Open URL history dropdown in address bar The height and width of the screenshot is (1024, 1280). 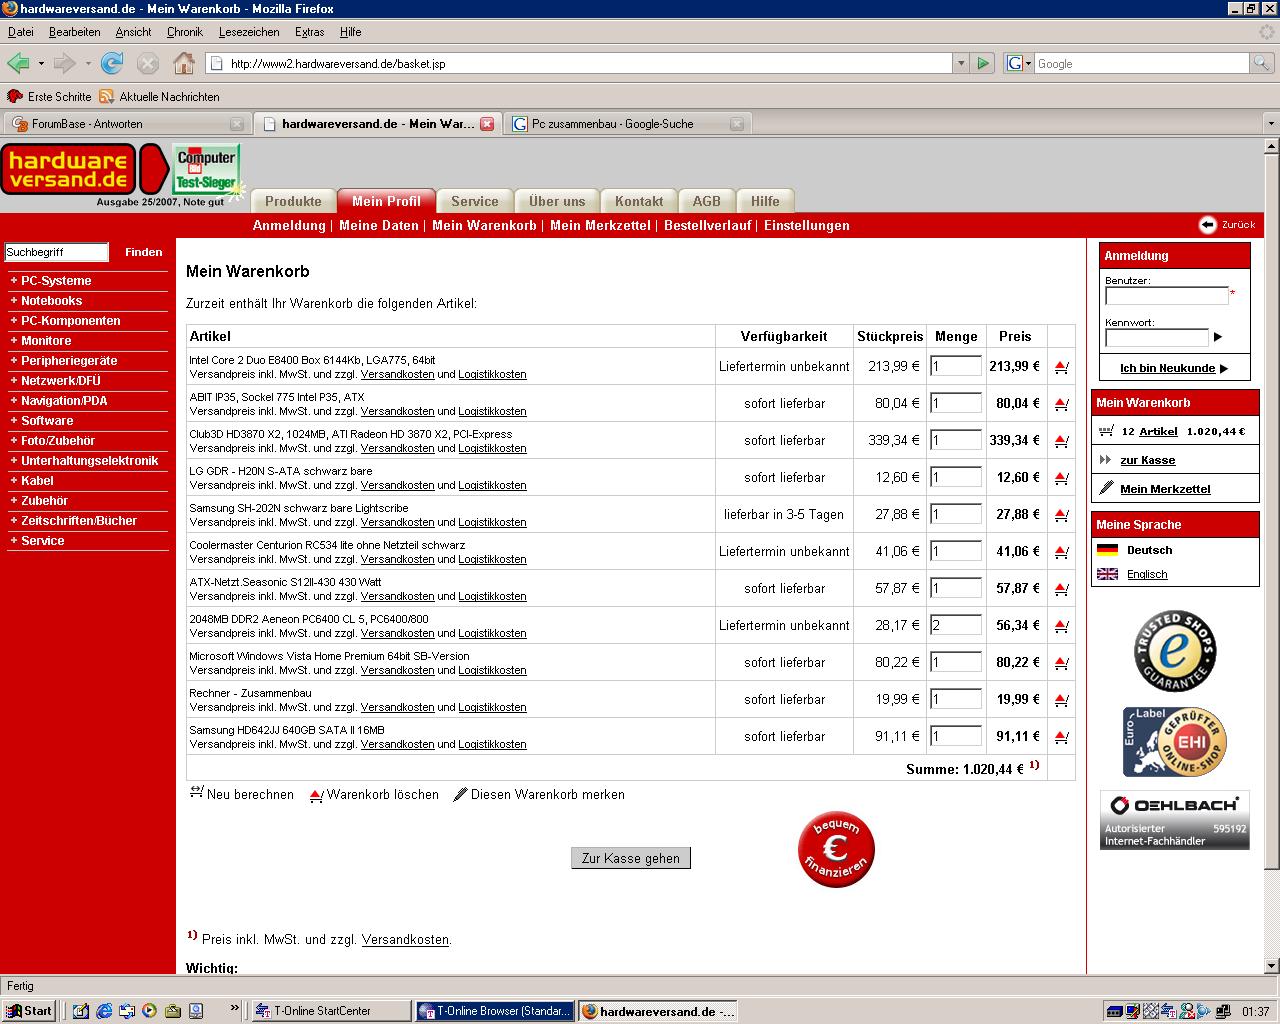961,63
